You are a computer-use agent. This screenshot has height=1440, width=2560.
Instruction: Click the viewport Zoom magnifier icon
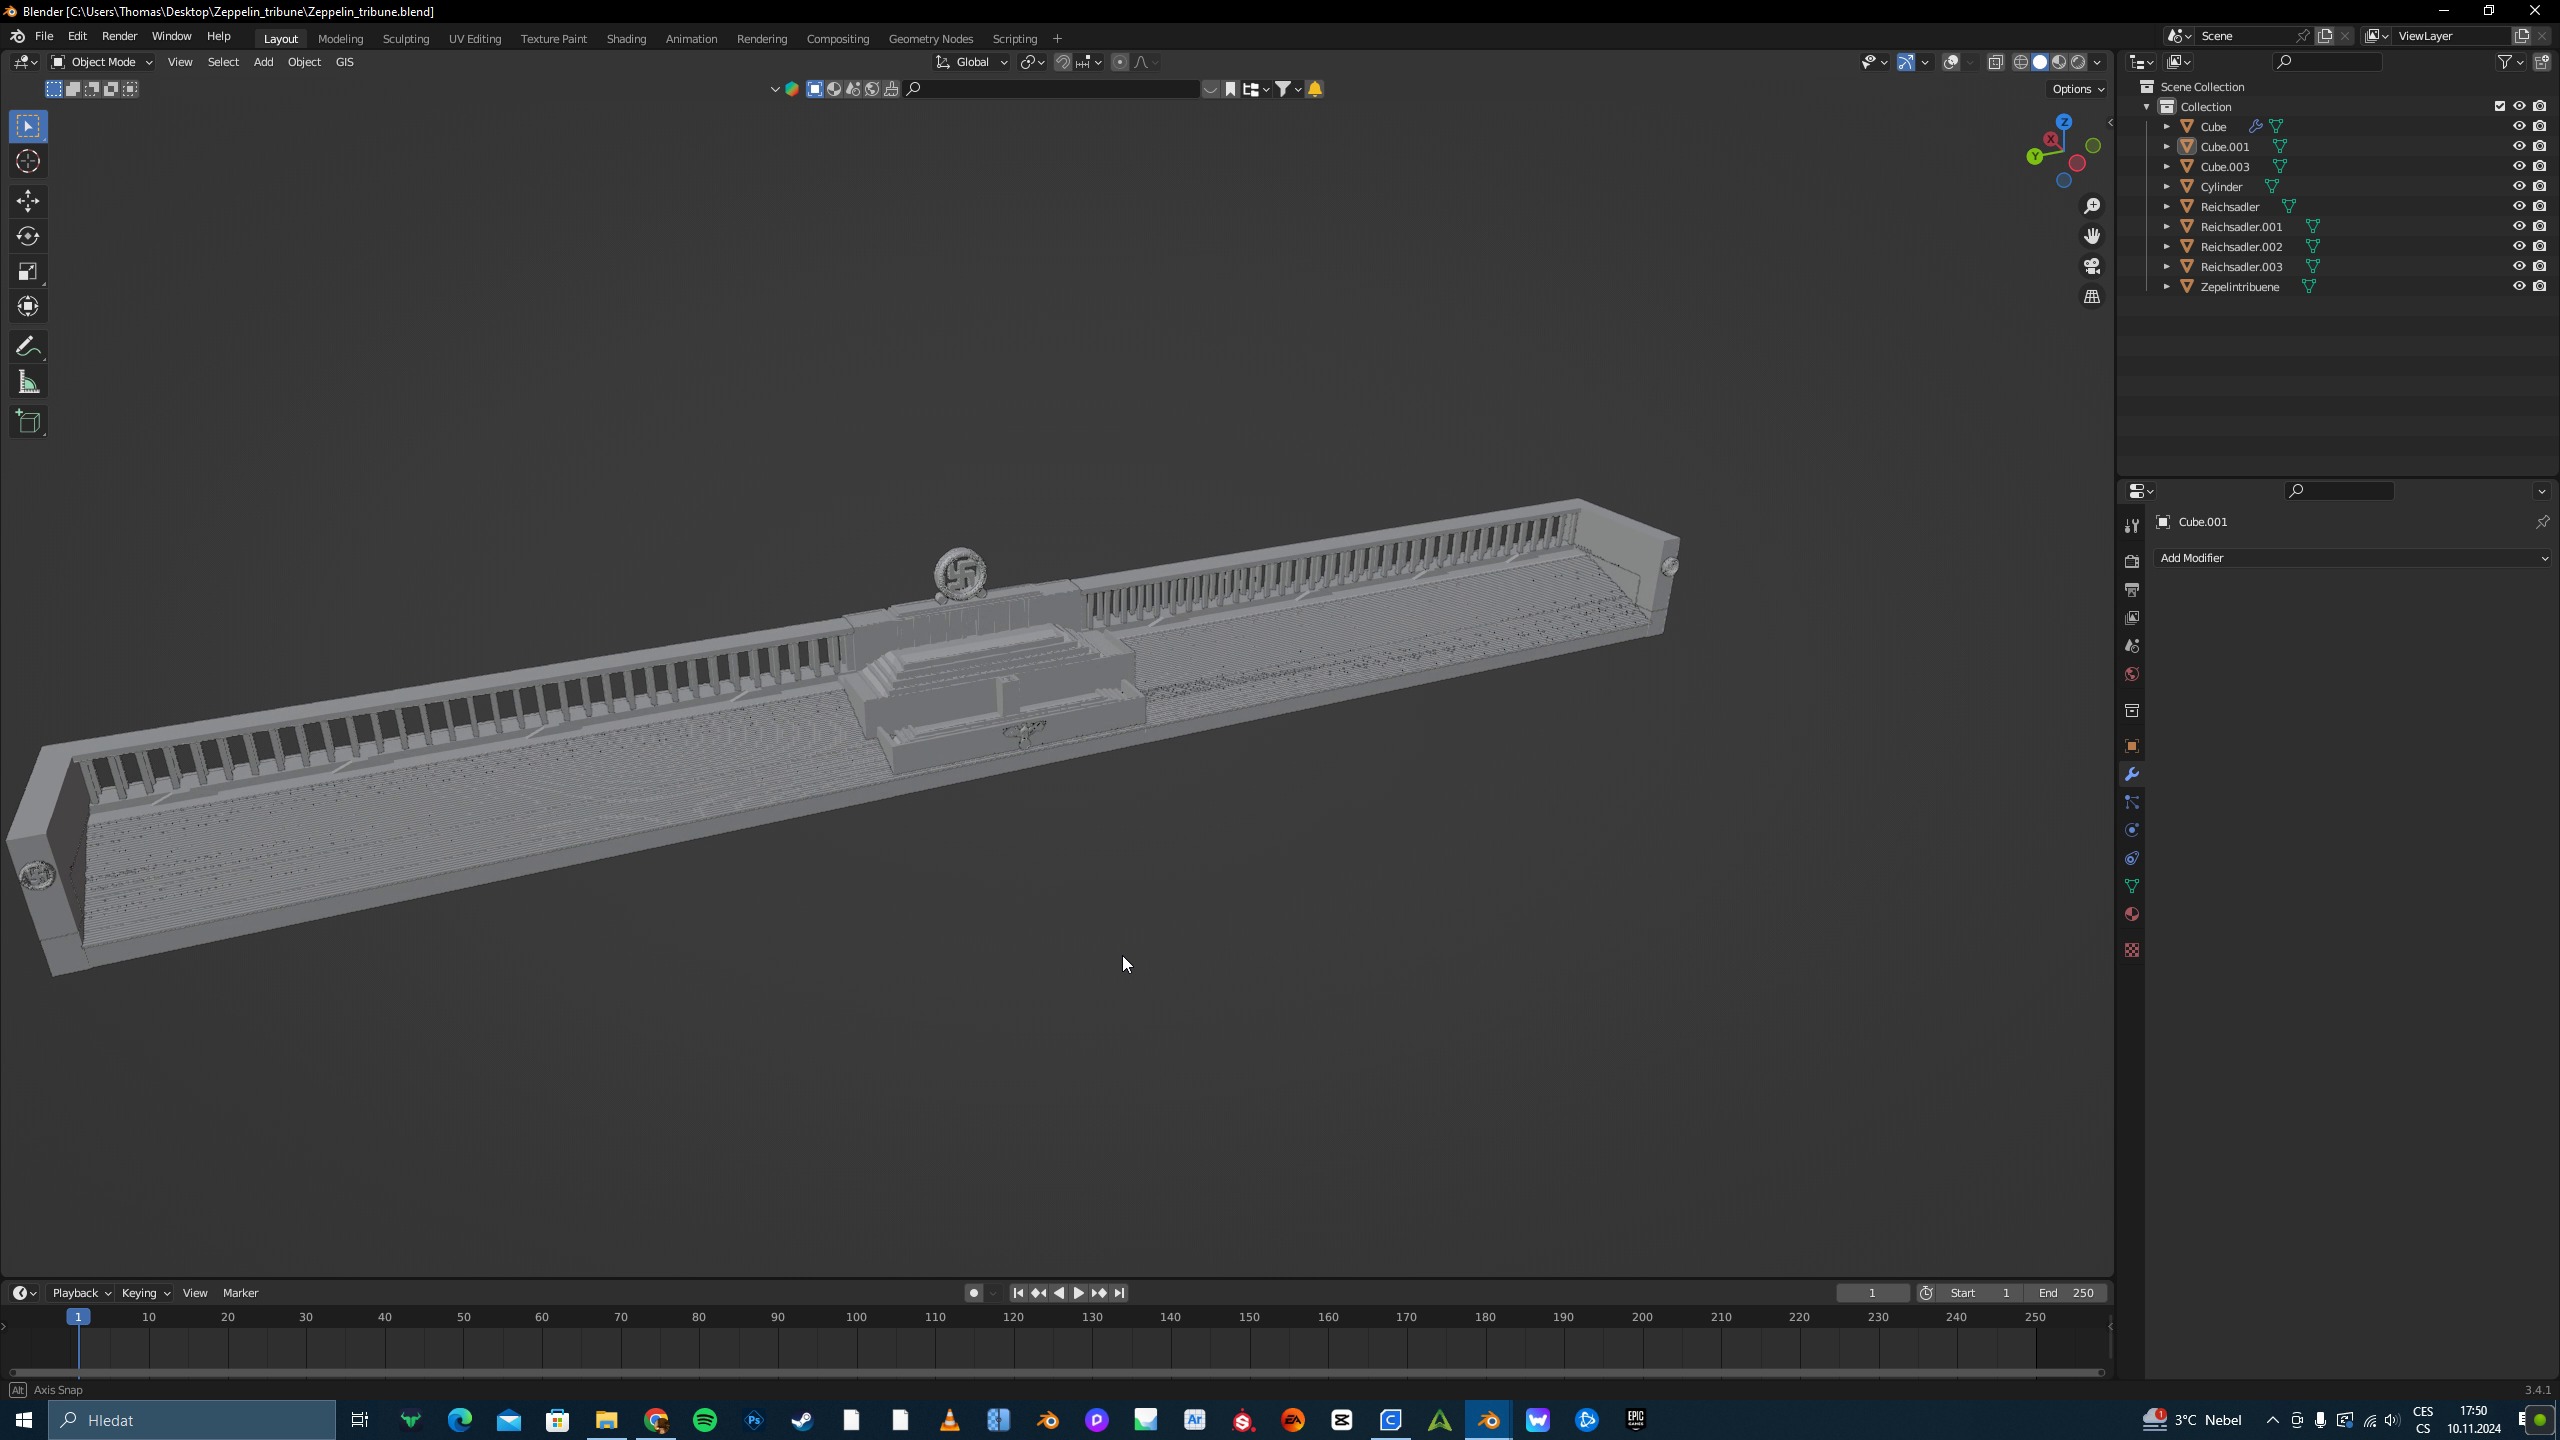2092,206
